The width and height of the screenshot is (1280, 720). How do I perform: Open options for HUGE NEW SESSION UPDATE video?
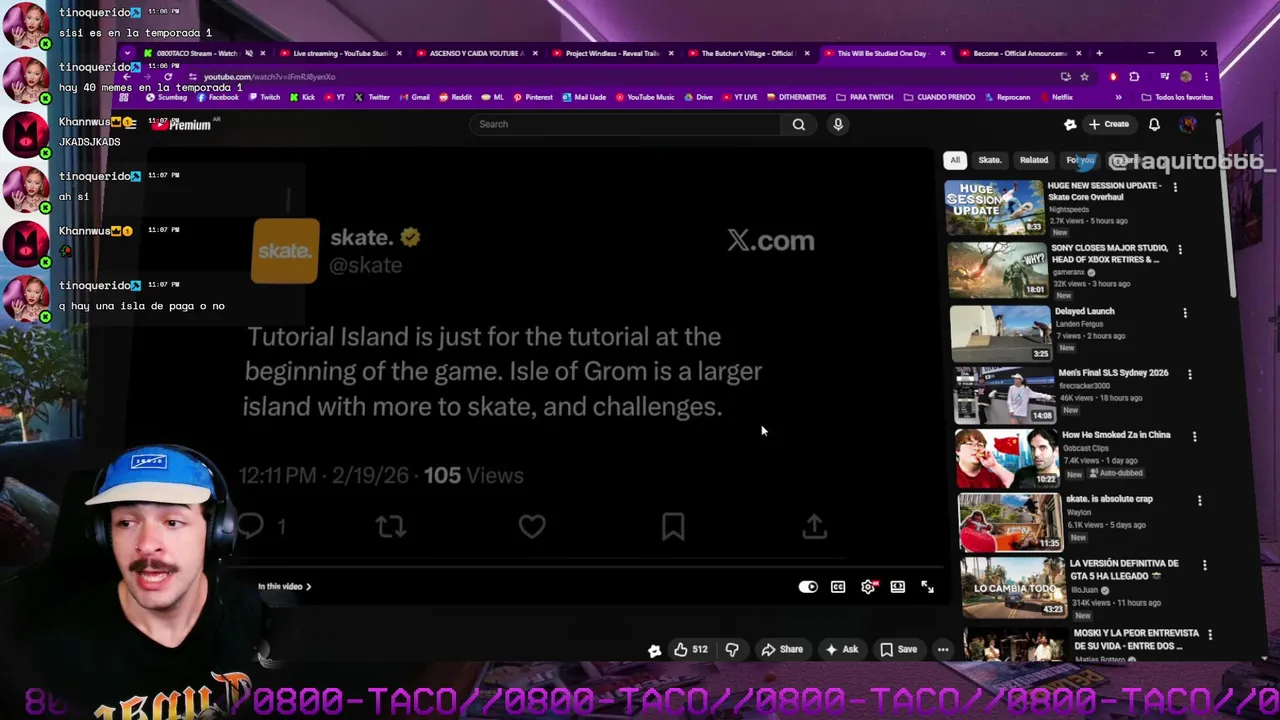click(x=1175, y=187)
